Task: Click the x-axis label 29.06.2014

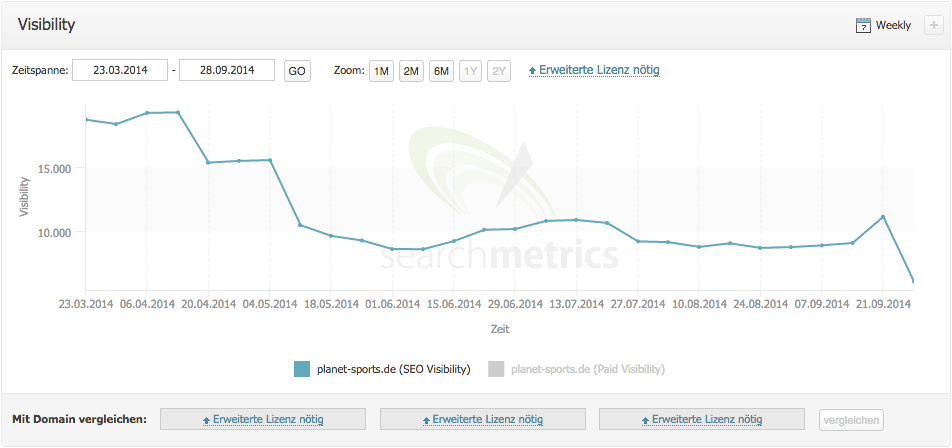Action: pos(515,304)
